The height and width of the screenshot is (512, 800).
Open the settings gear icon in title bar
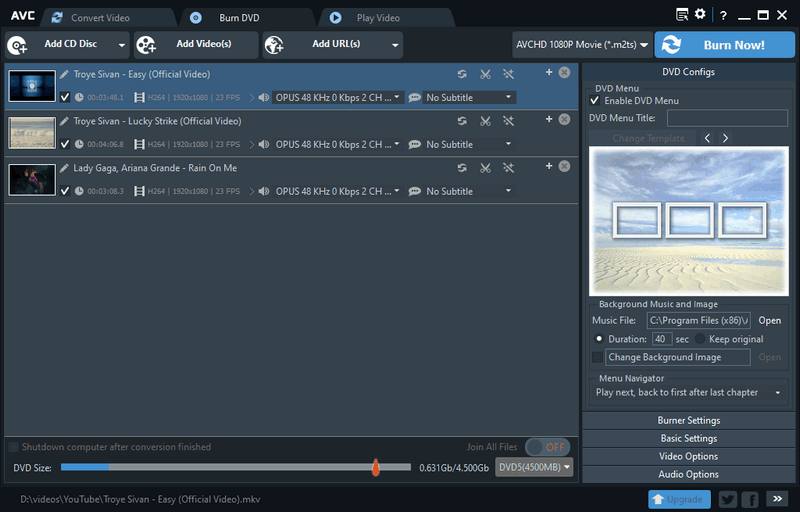(700, 15)
